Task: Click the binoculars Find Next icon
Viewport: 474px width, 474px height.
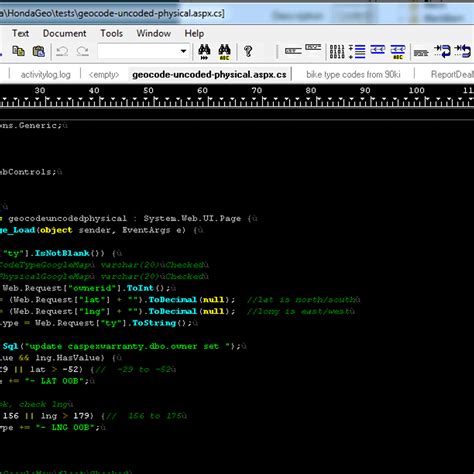Action: click(x=204, y=52)
